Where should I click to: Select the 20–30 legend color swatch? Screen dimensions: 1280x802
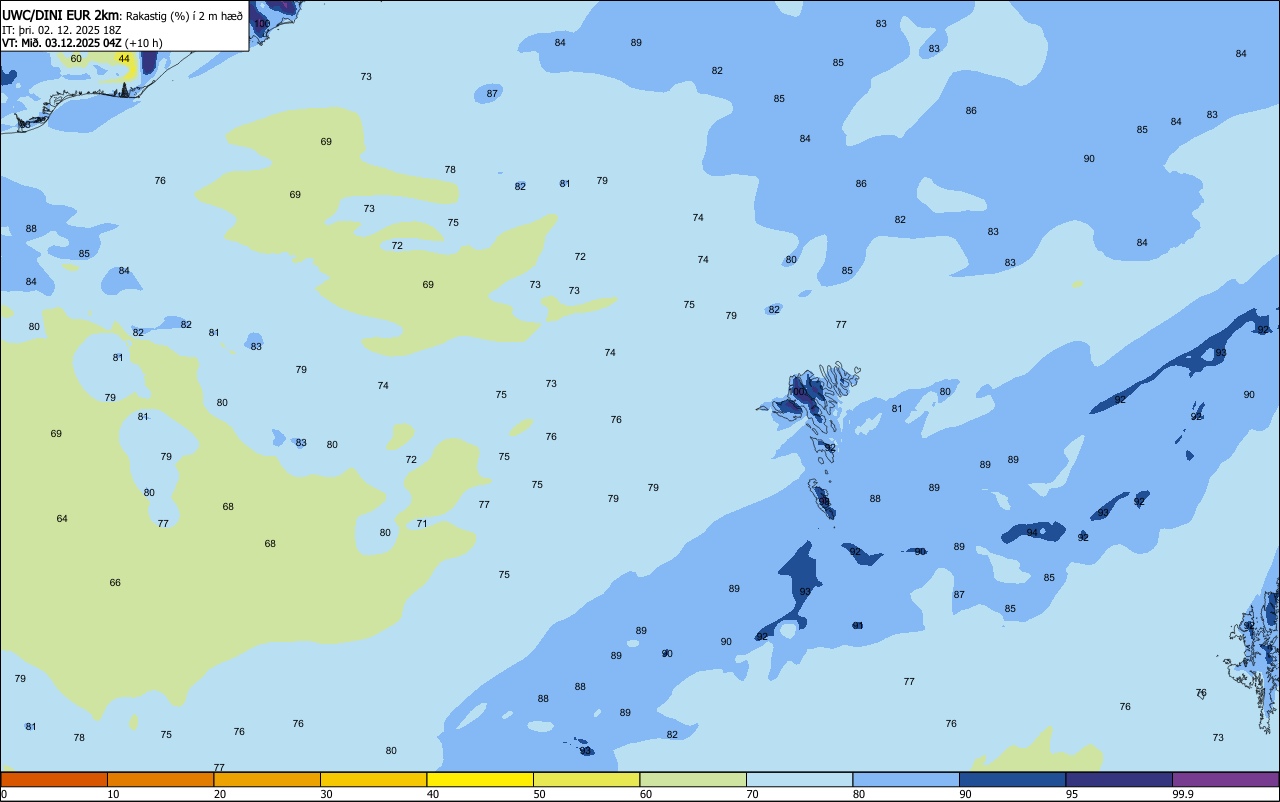(267, 779)
